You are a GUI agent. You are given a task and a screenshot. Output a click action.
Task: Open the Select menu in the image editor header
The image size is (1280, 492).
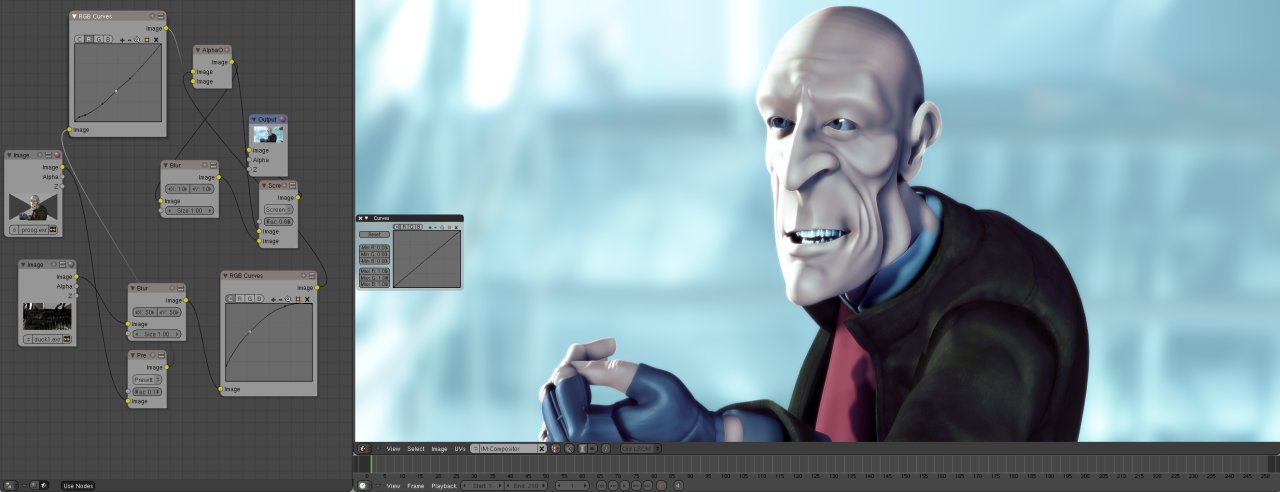(x=416, y=449)
